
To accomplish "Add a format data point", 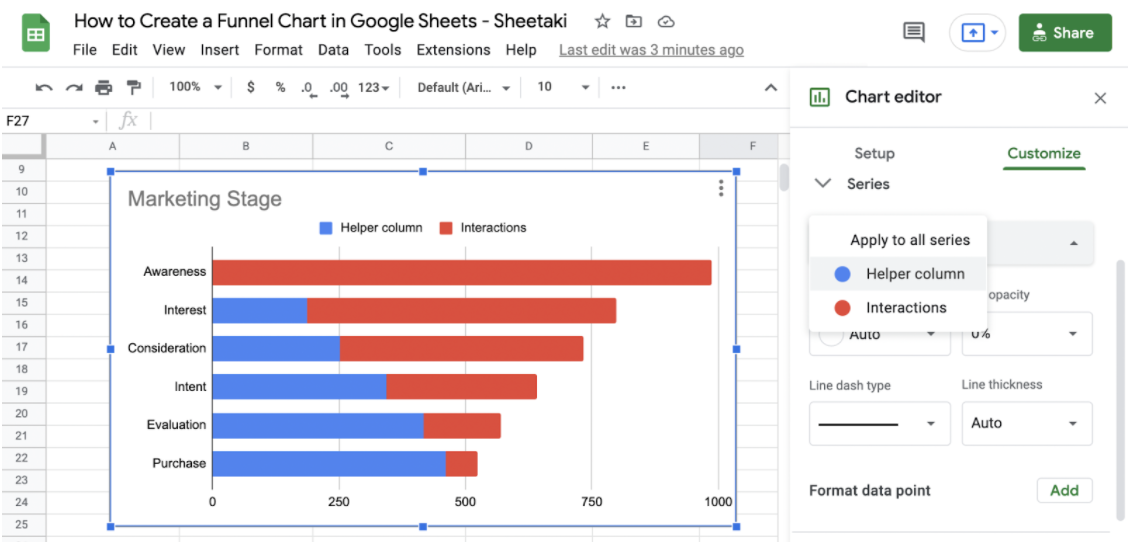I will click(1064, 490).
